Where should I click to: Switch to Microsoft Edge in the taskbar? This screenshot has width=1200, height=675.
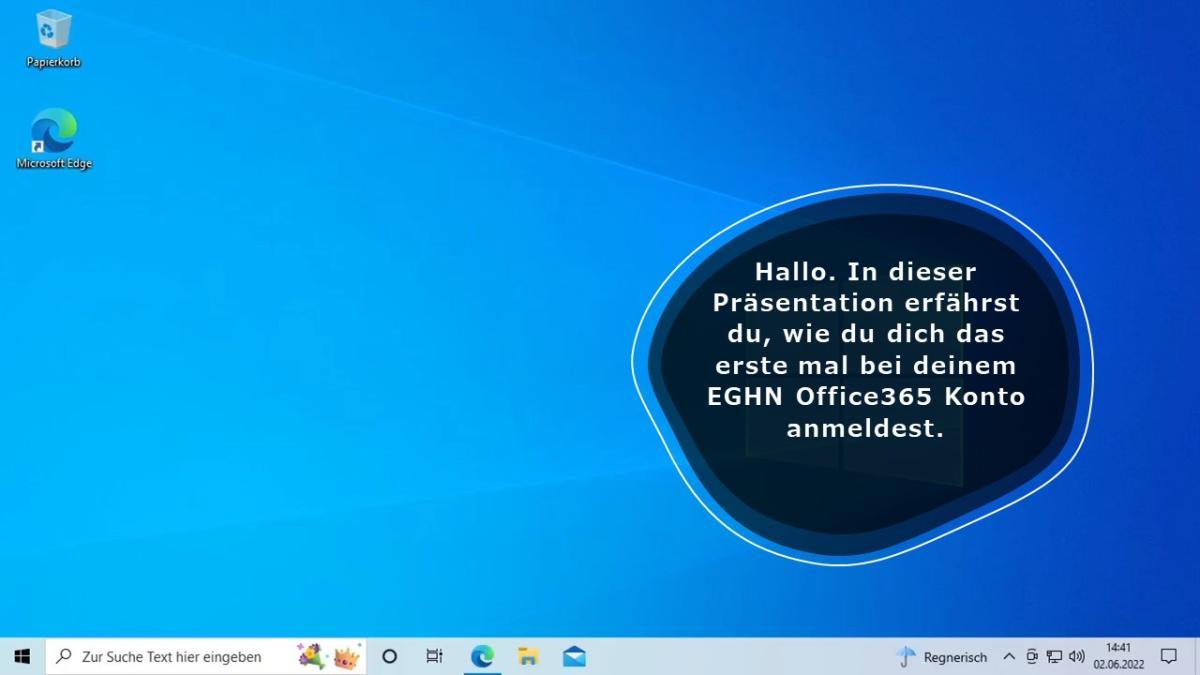(x=482, y=656)
